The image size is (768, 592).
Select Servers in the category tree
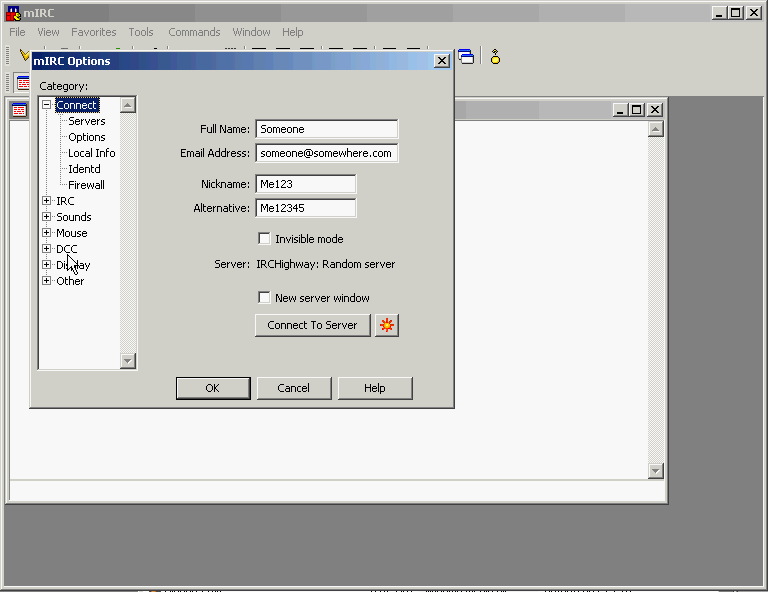[x=87, y=121]
